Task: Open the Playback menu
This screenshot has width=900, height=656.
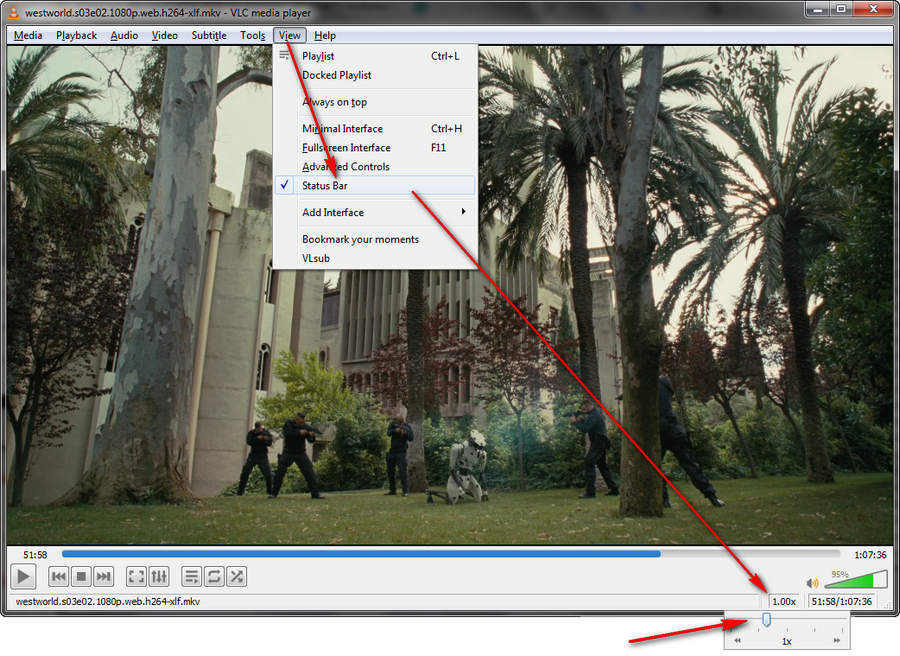Action: pyautogui.click(x=76, y=36)
